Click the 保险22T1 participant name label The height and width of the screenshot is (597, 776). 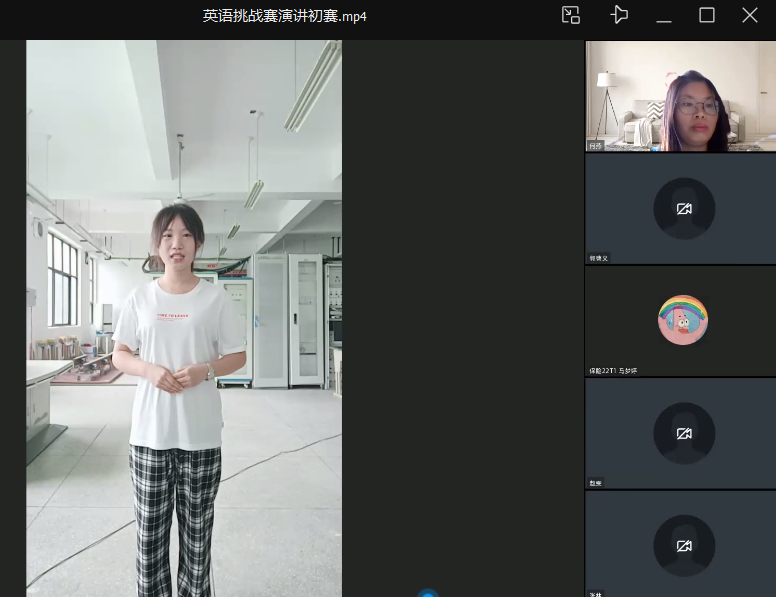pos(613,371)
